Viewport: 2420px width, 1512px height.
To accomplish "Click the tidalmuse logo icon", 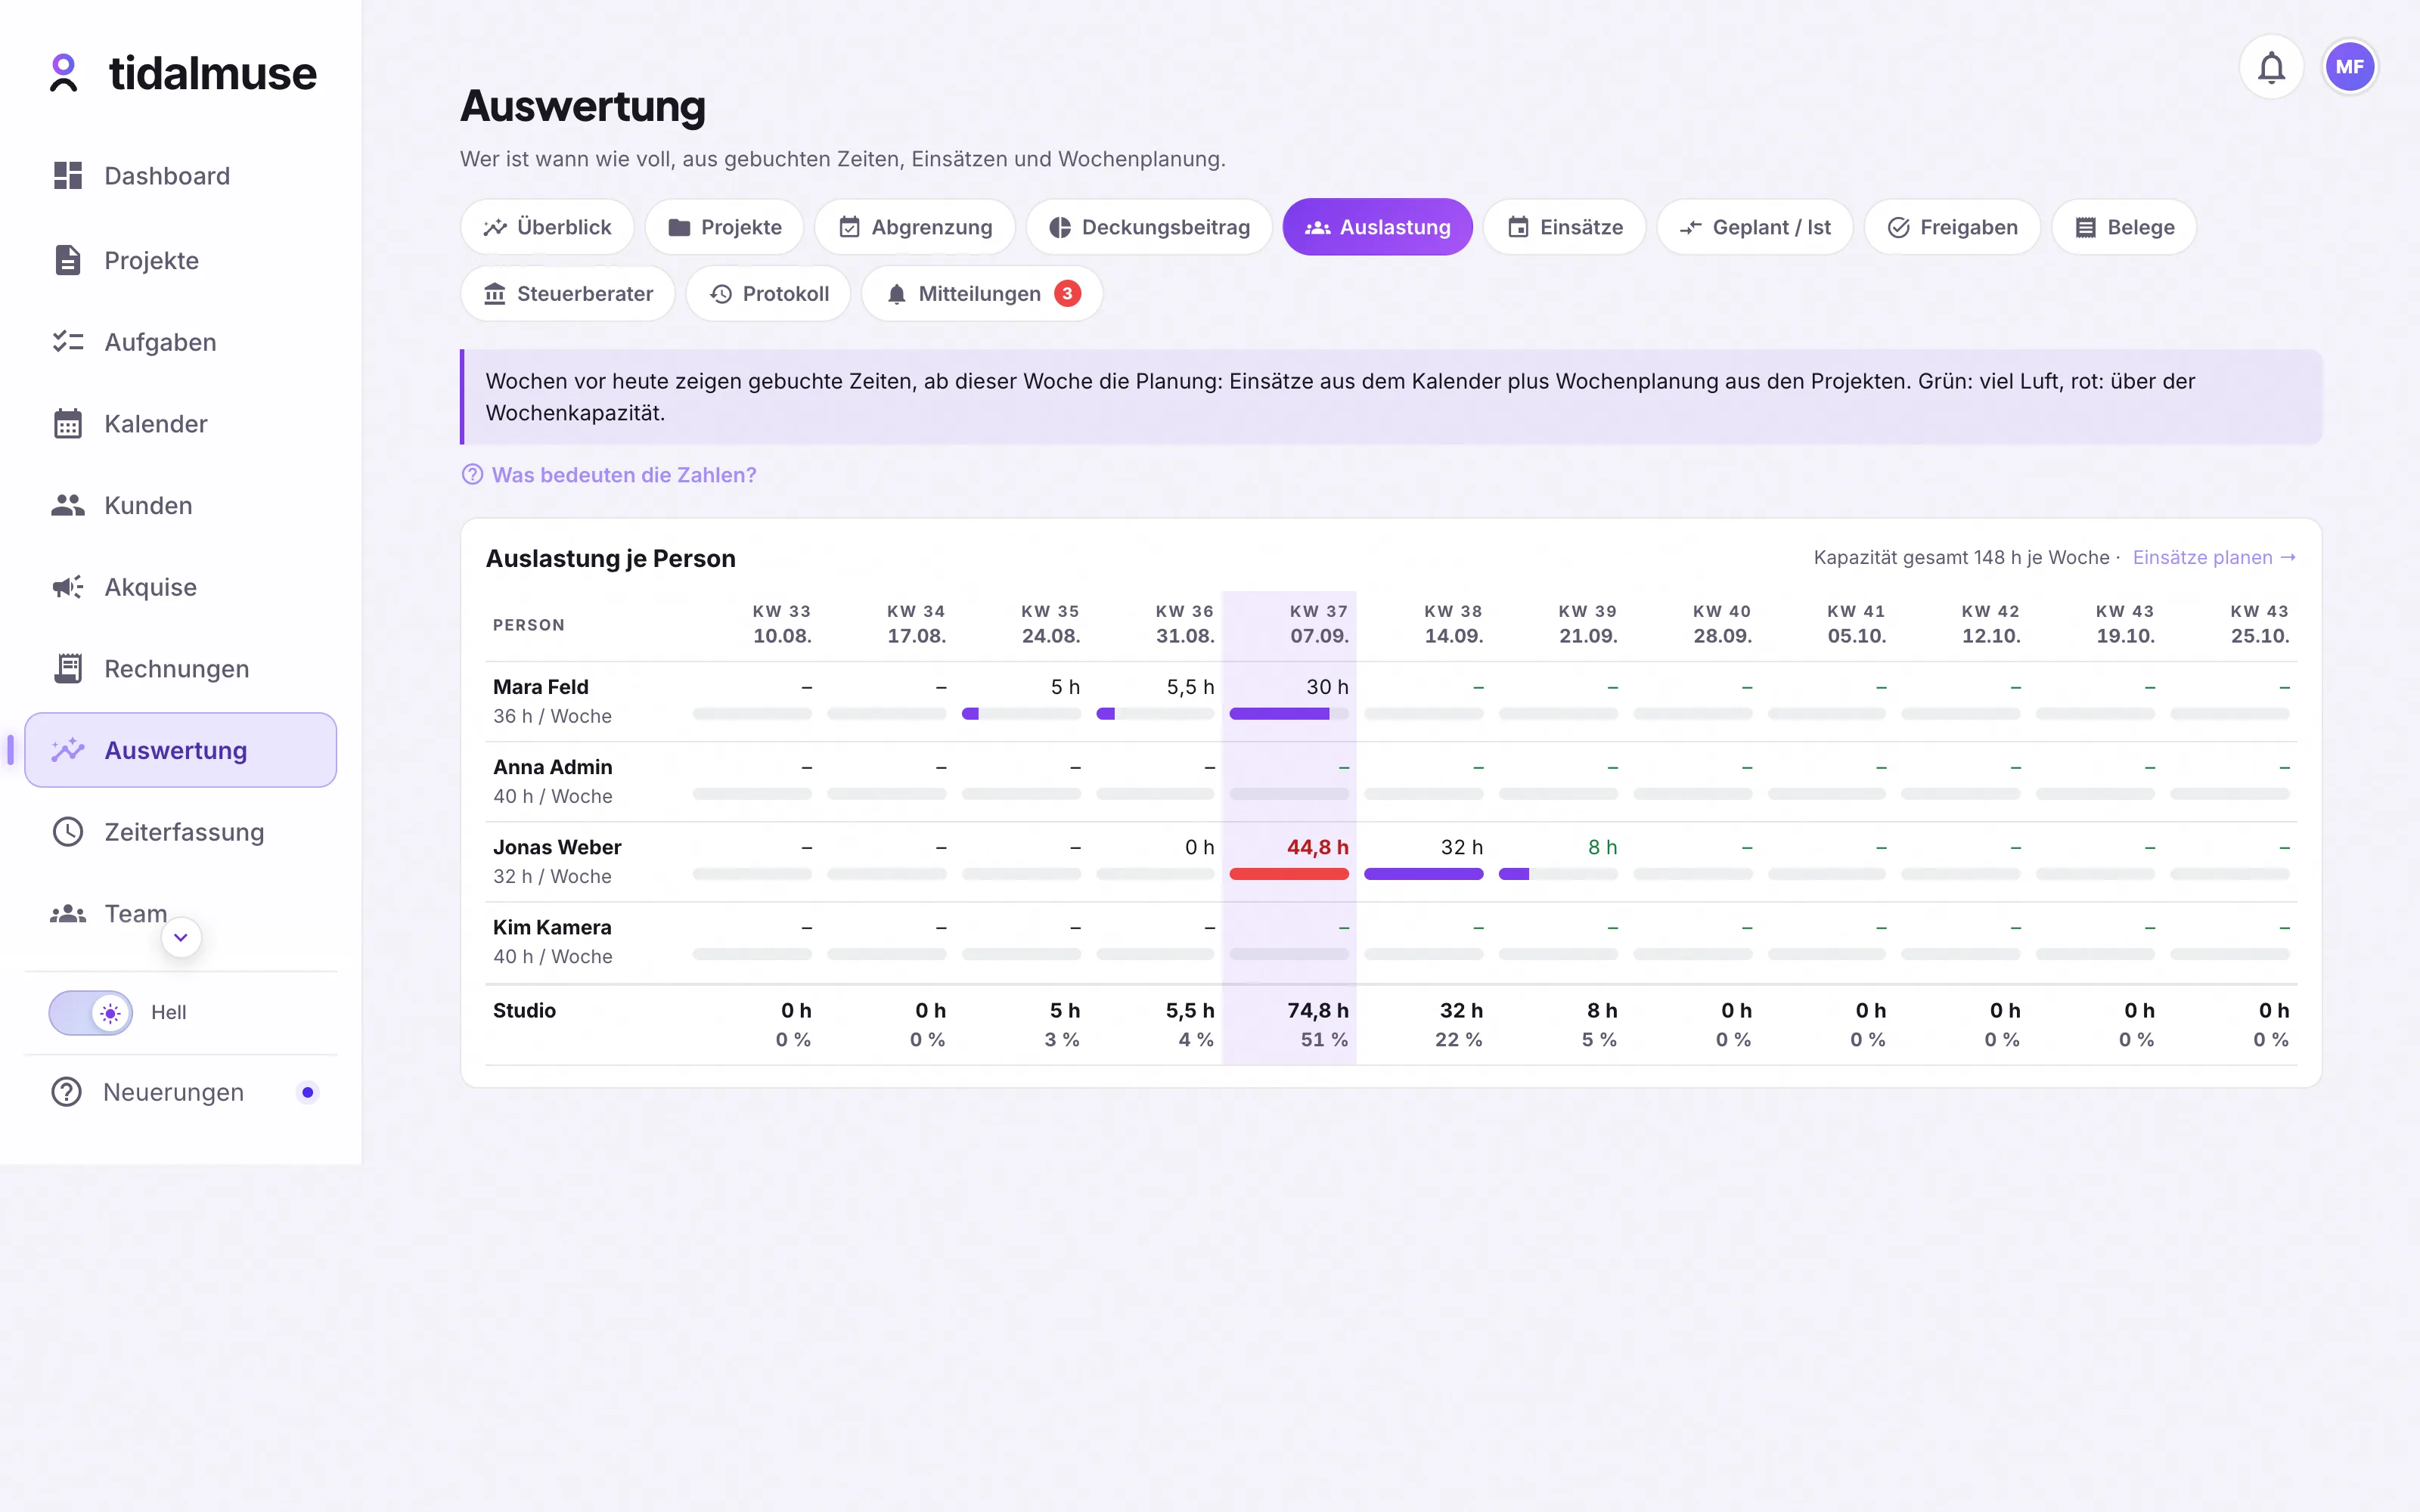I will click(x=64, y=73).
